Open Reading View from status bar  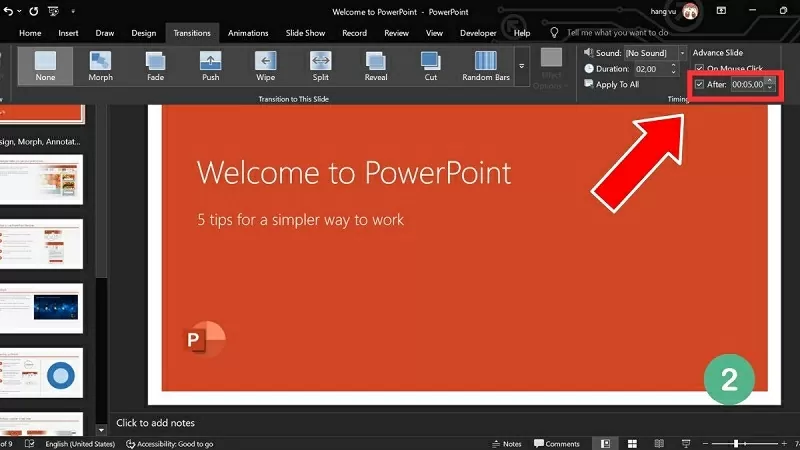click(x=657, y=443)
